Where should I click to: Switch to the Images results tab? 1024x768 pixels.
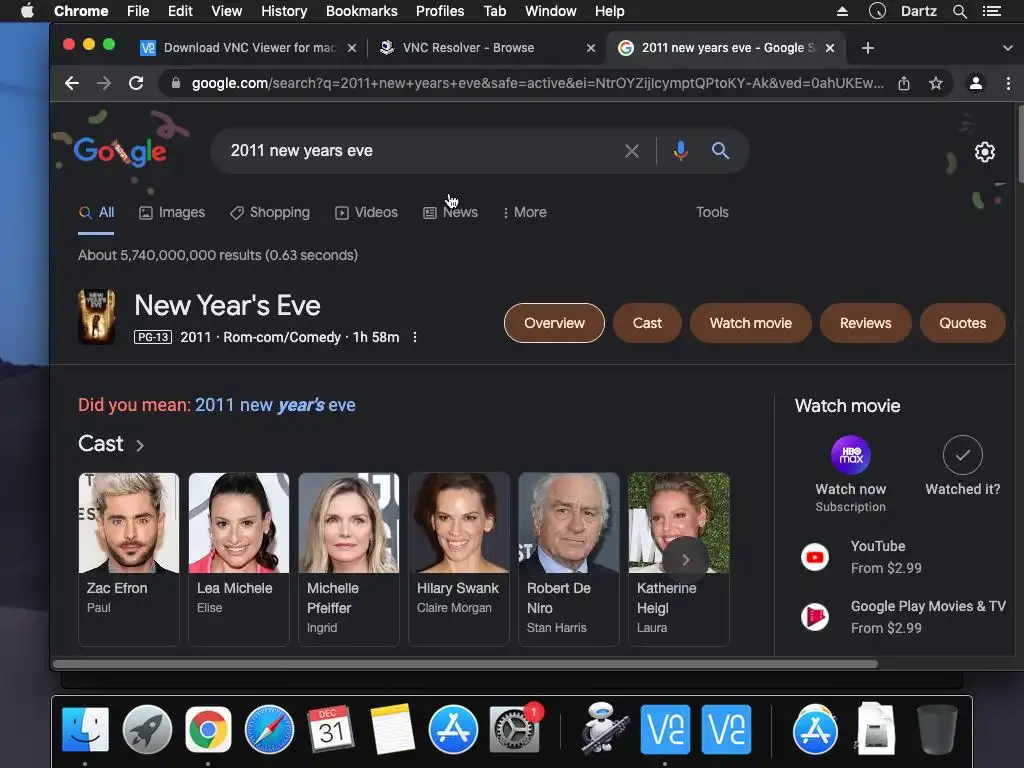click(172, 212)
